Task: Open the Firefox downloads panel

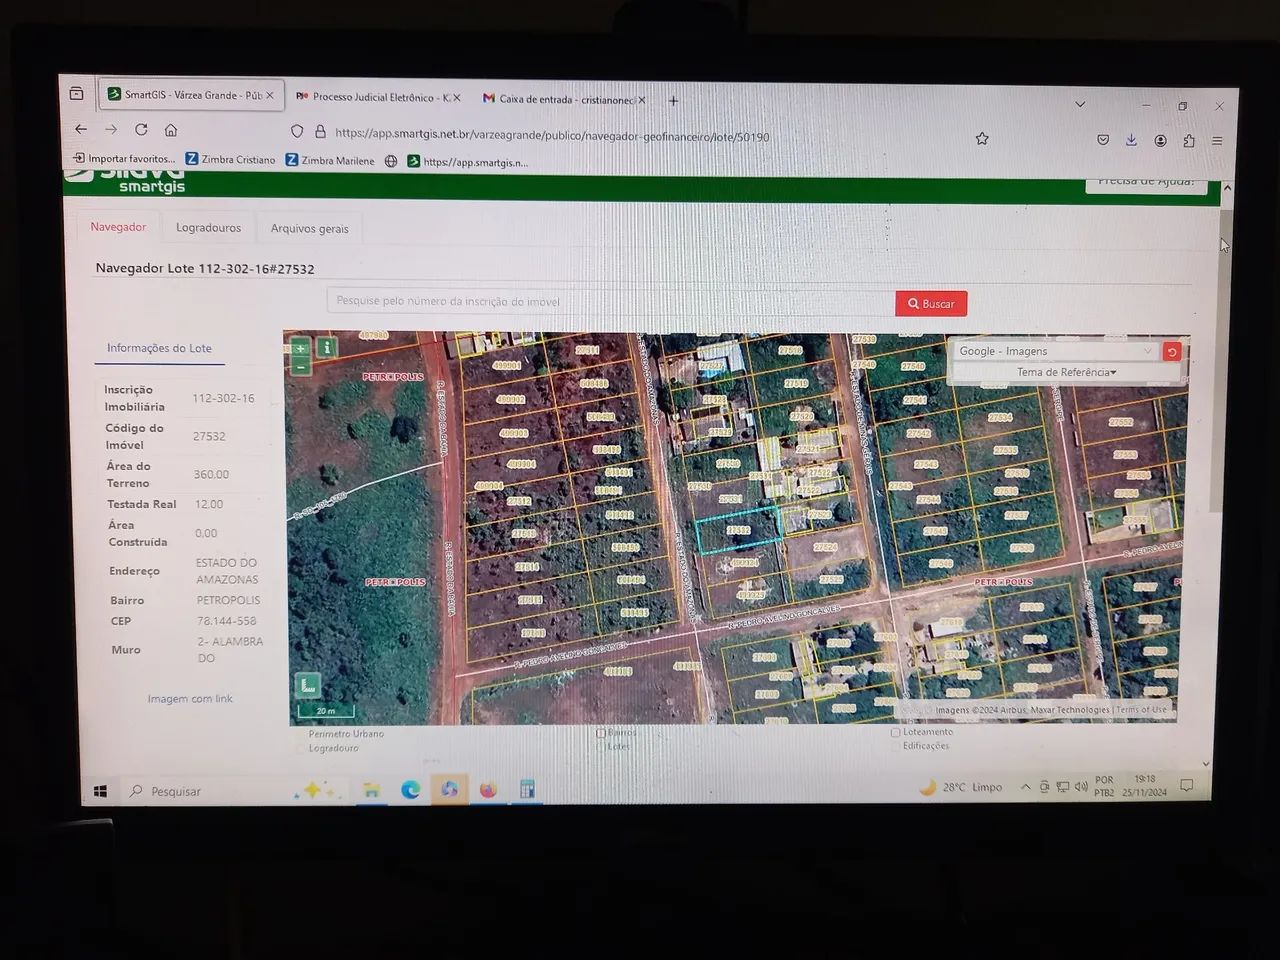Action: click(x=1131, y=140)
